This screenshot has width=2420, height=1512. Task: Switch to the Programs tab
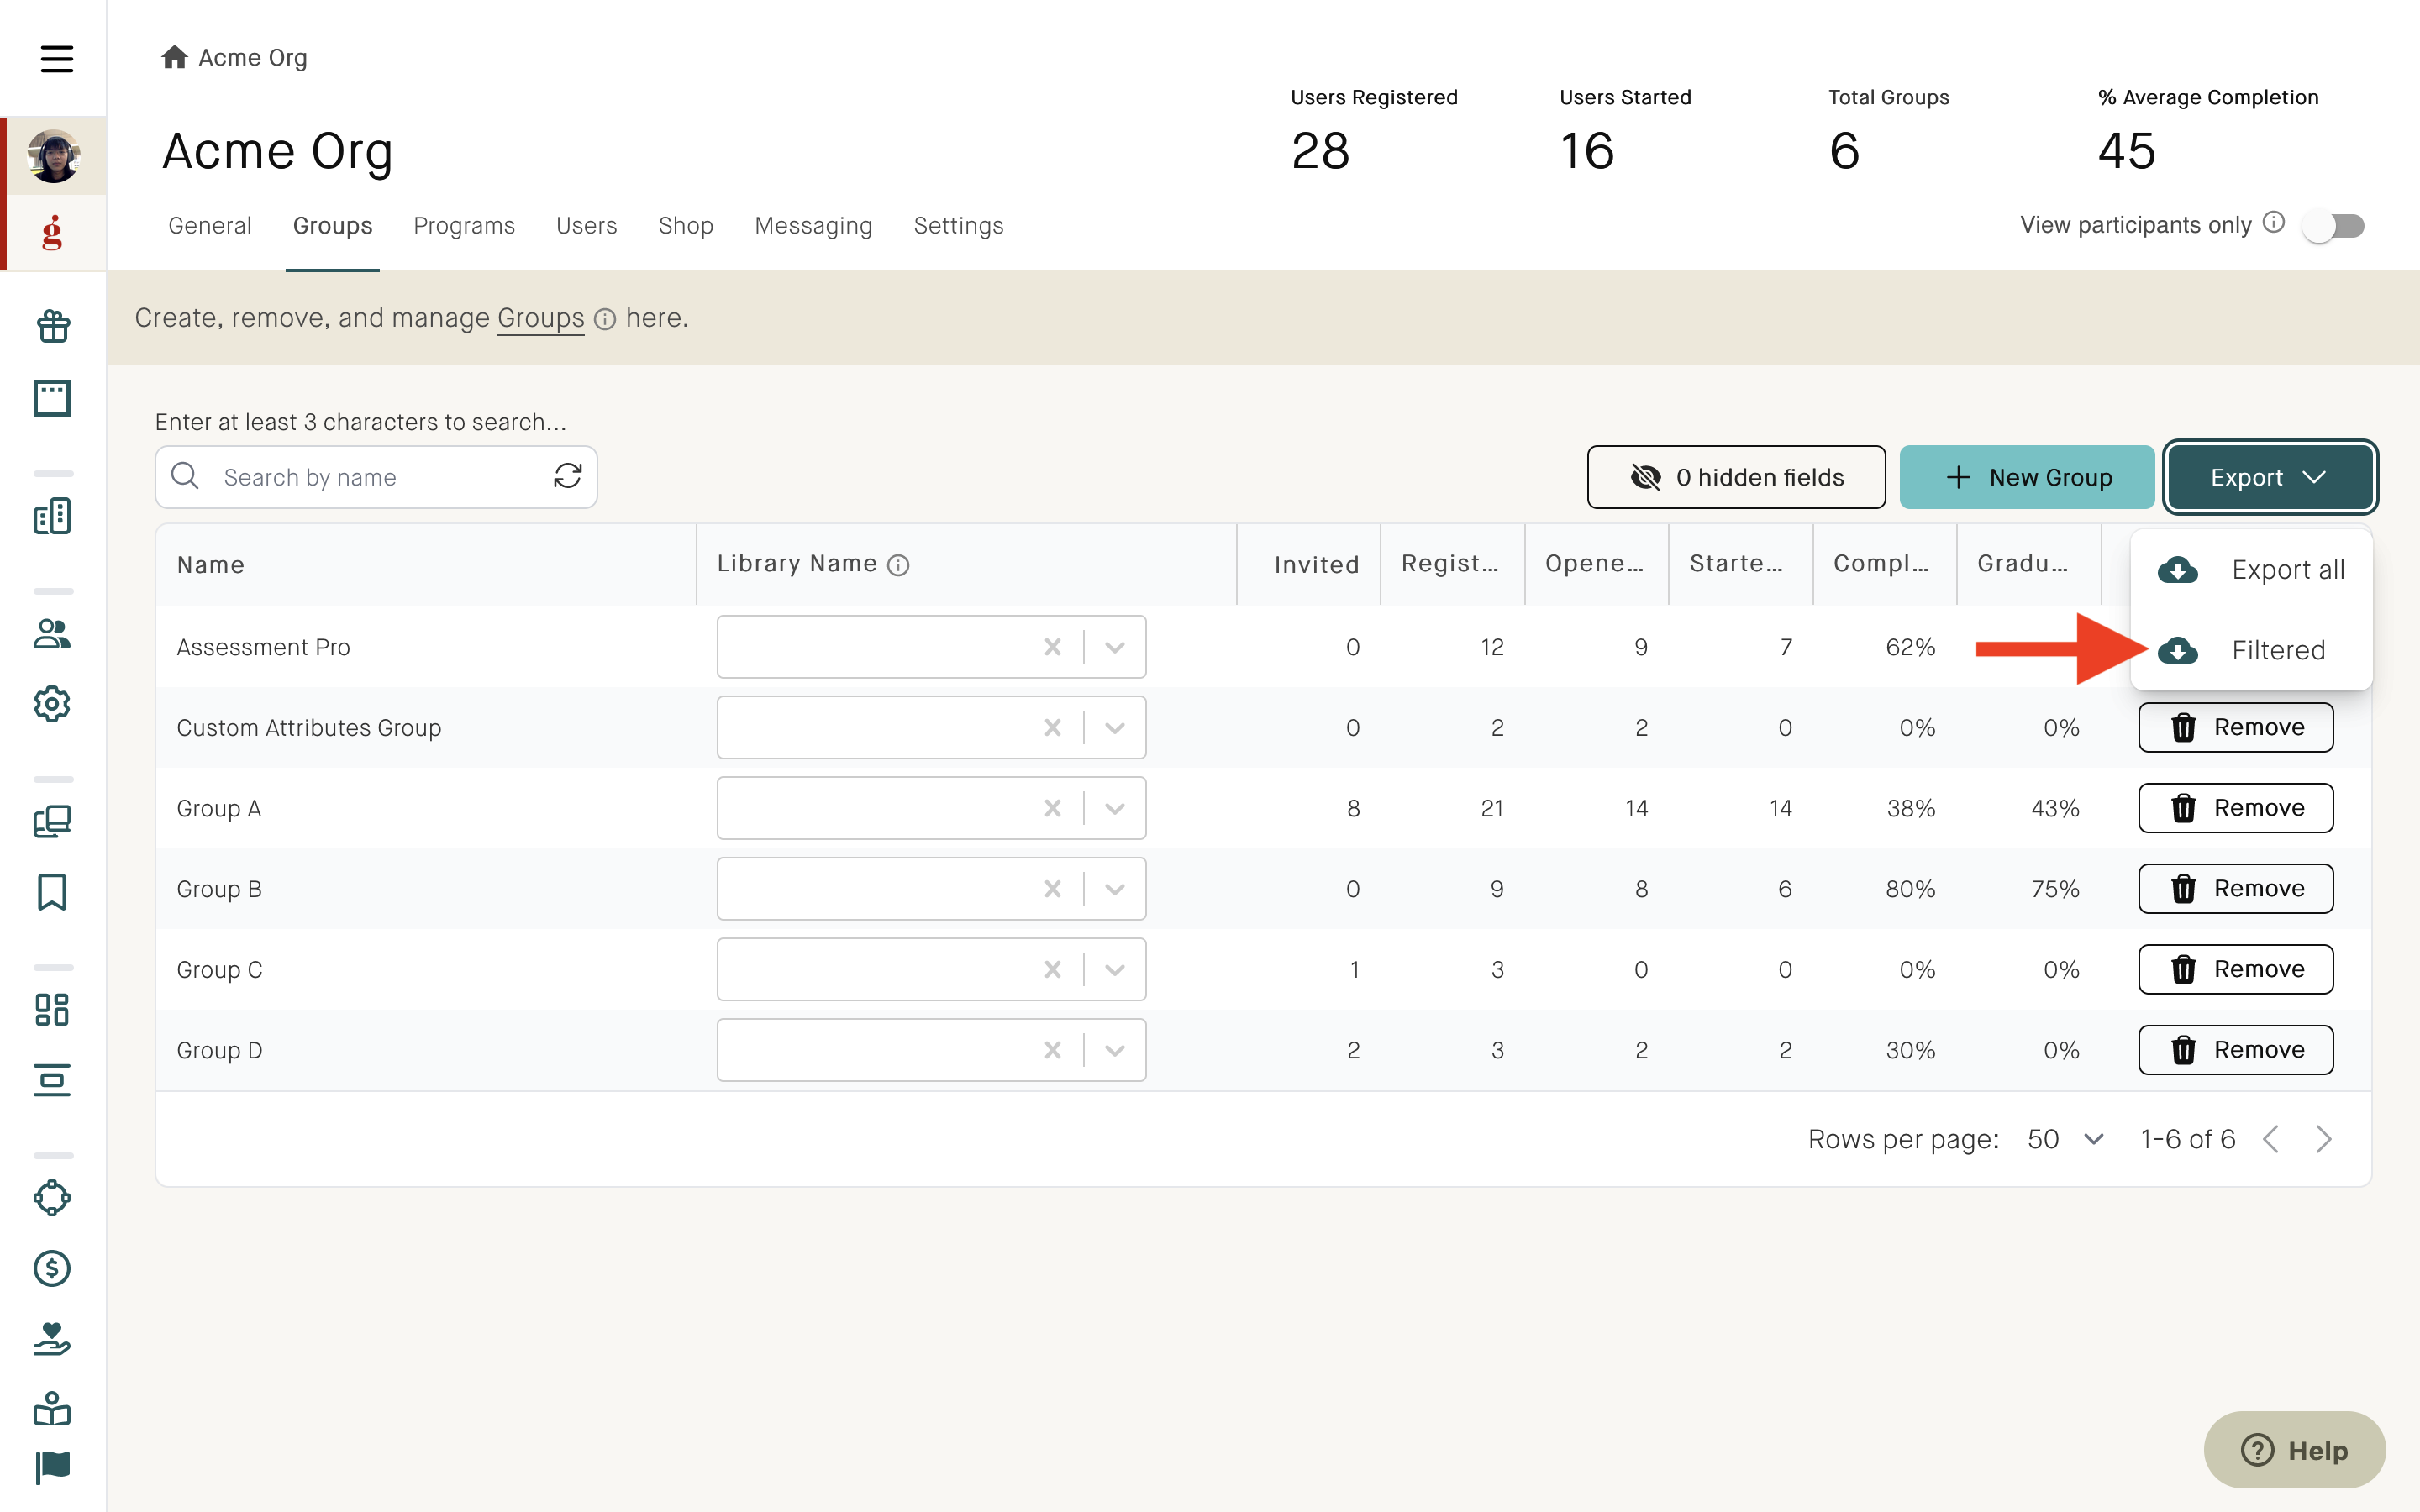464,226
